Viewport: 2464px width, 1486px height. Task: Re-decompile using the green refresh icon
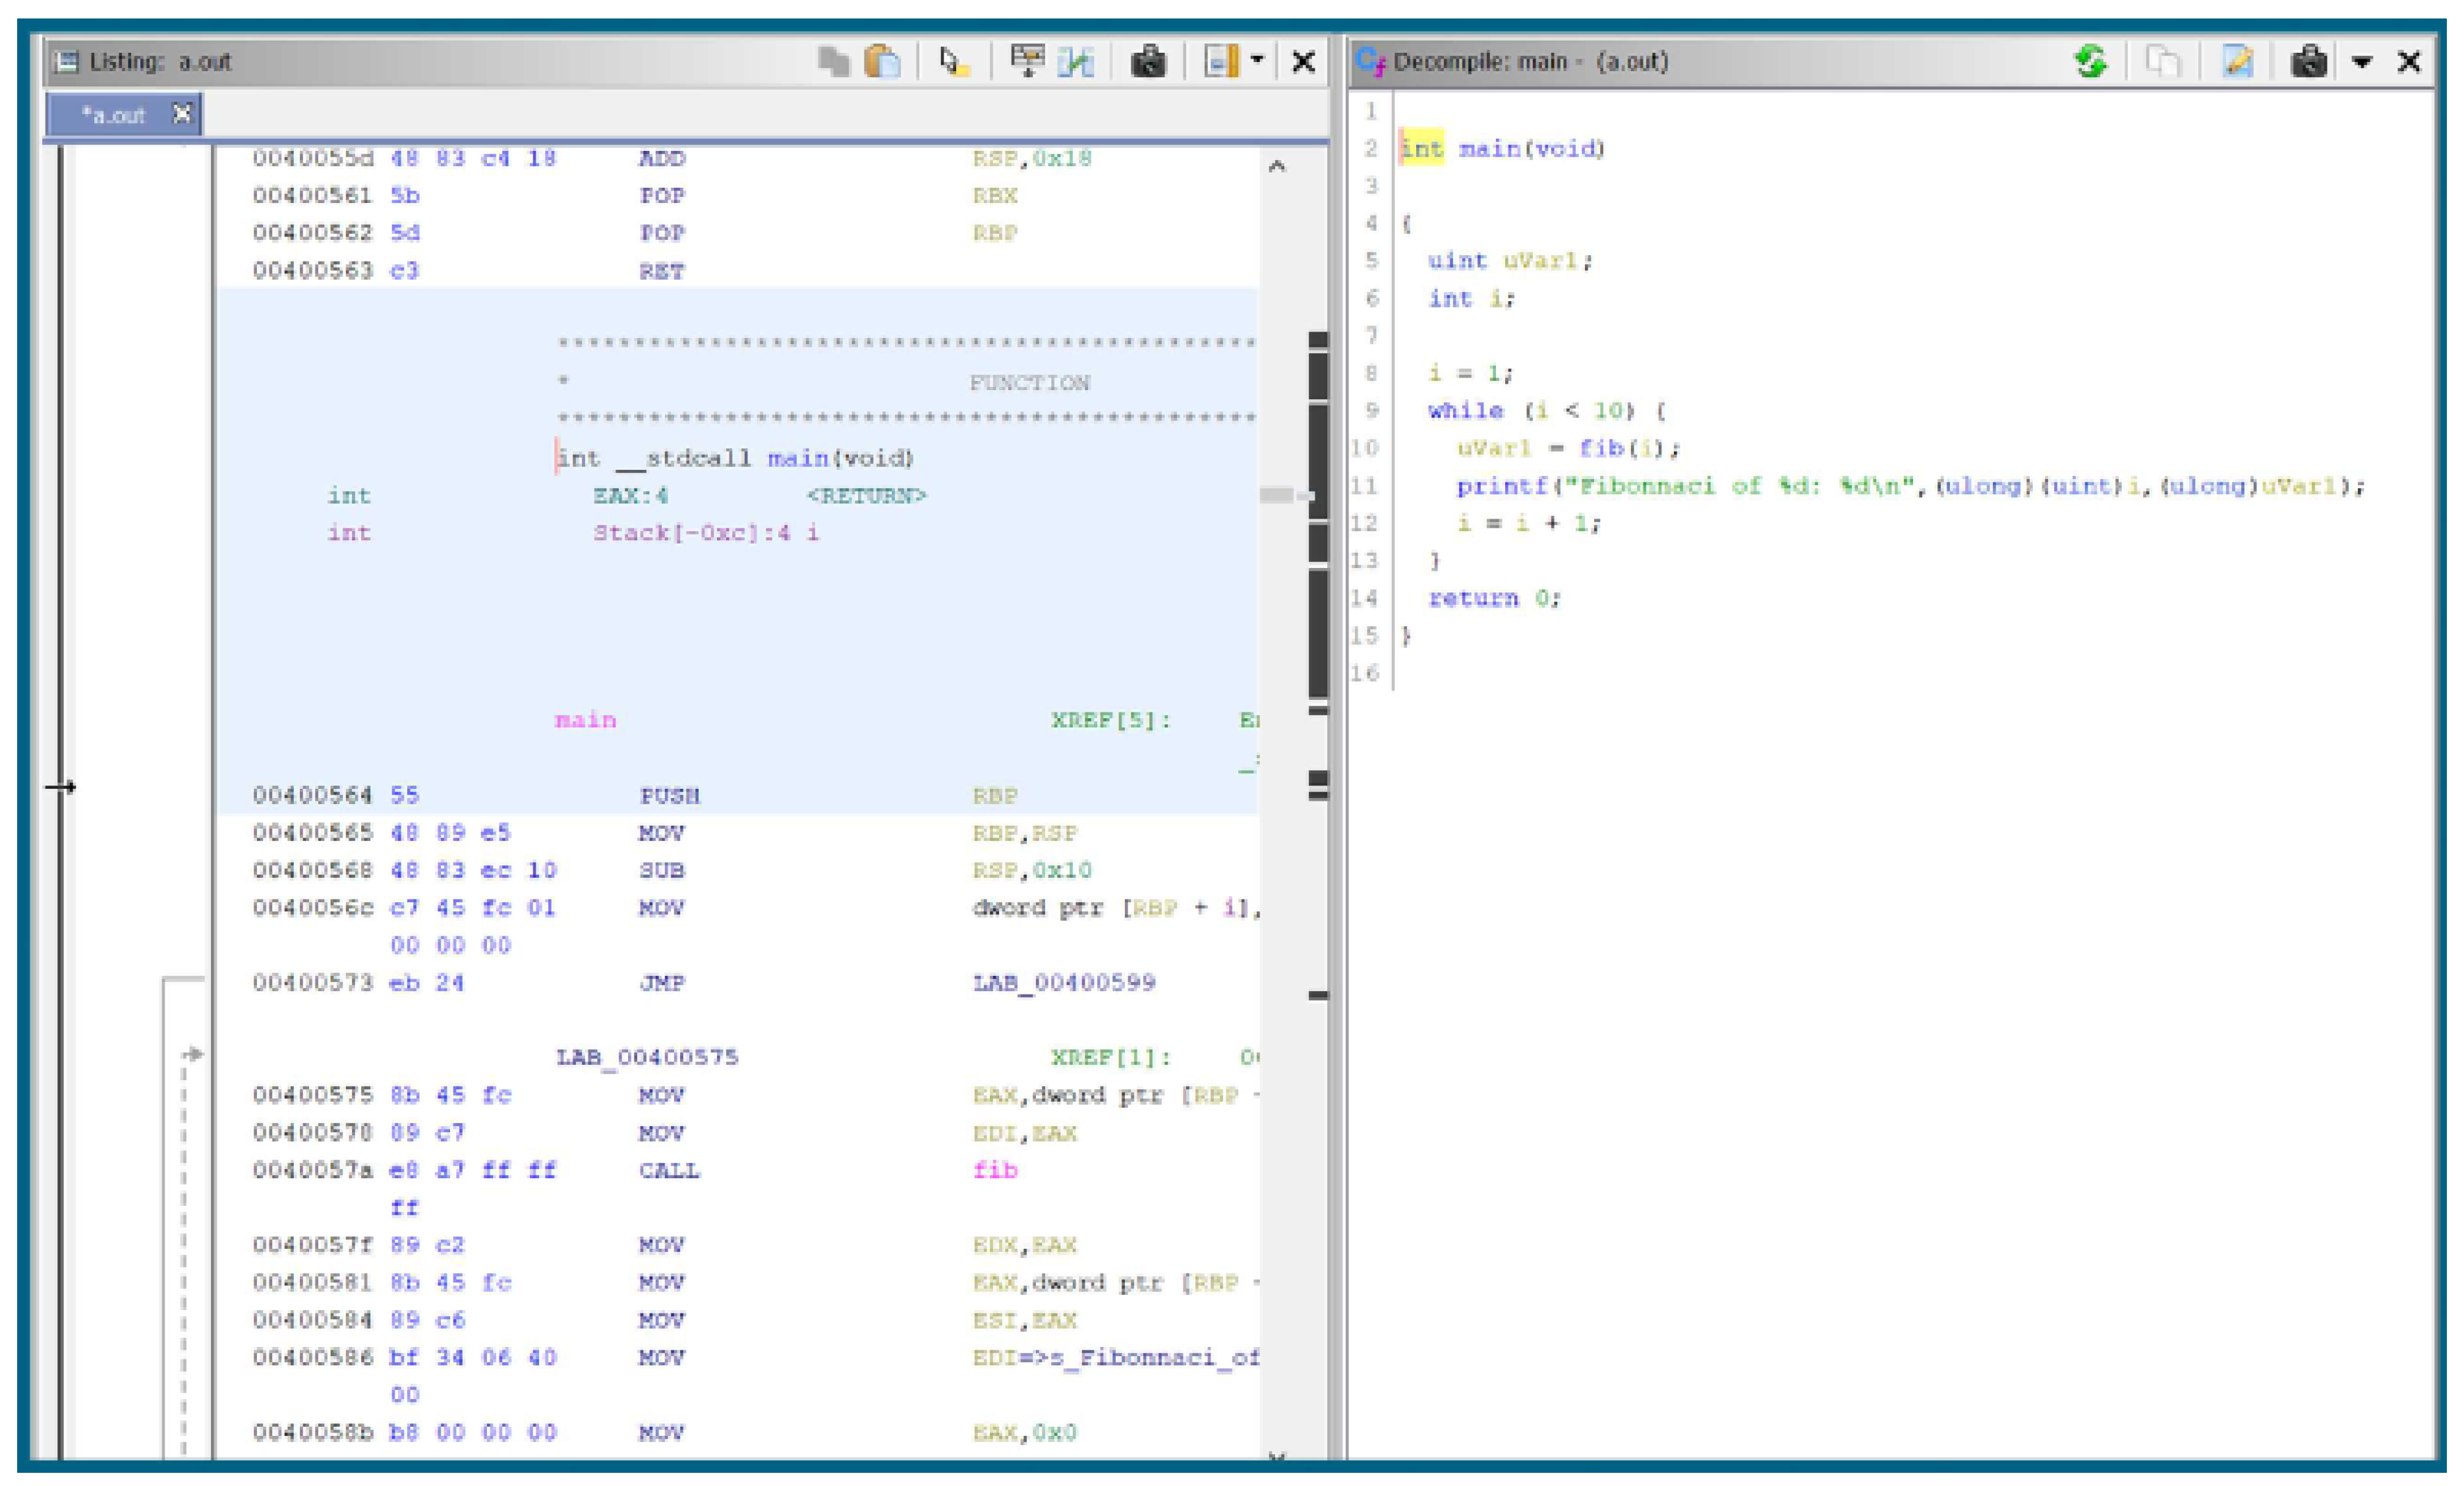click(2090, 62)
